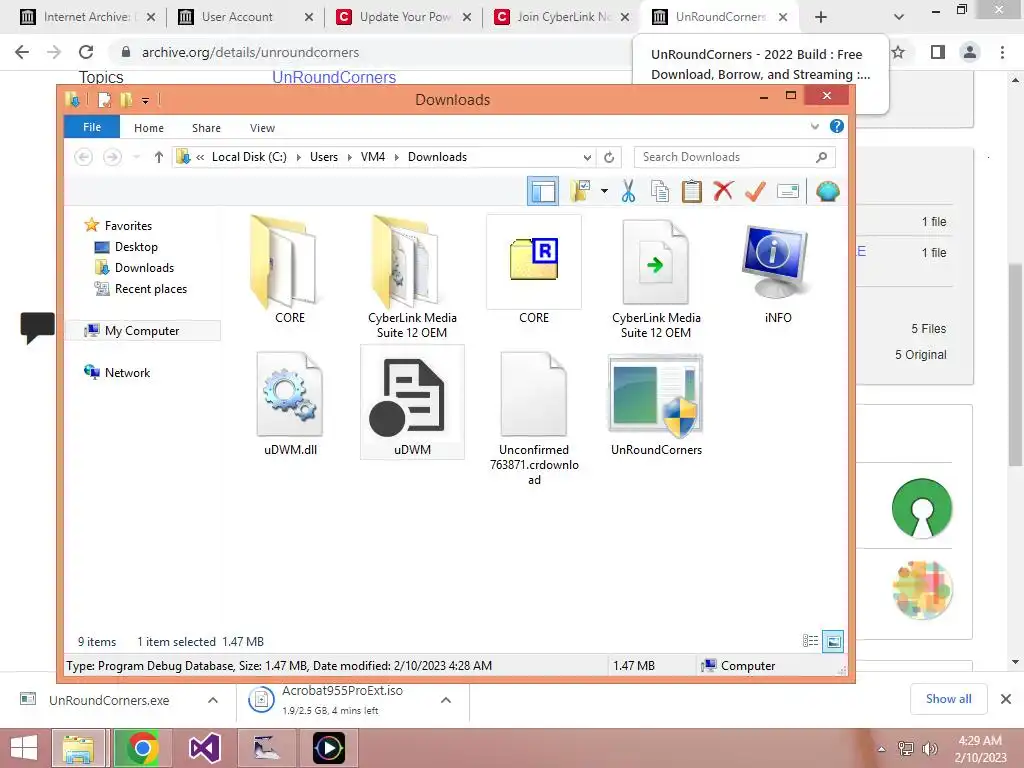Viewport: 1024px width, 768px height.
Task: Refresh the Downloads folder view
Action: 609,157
